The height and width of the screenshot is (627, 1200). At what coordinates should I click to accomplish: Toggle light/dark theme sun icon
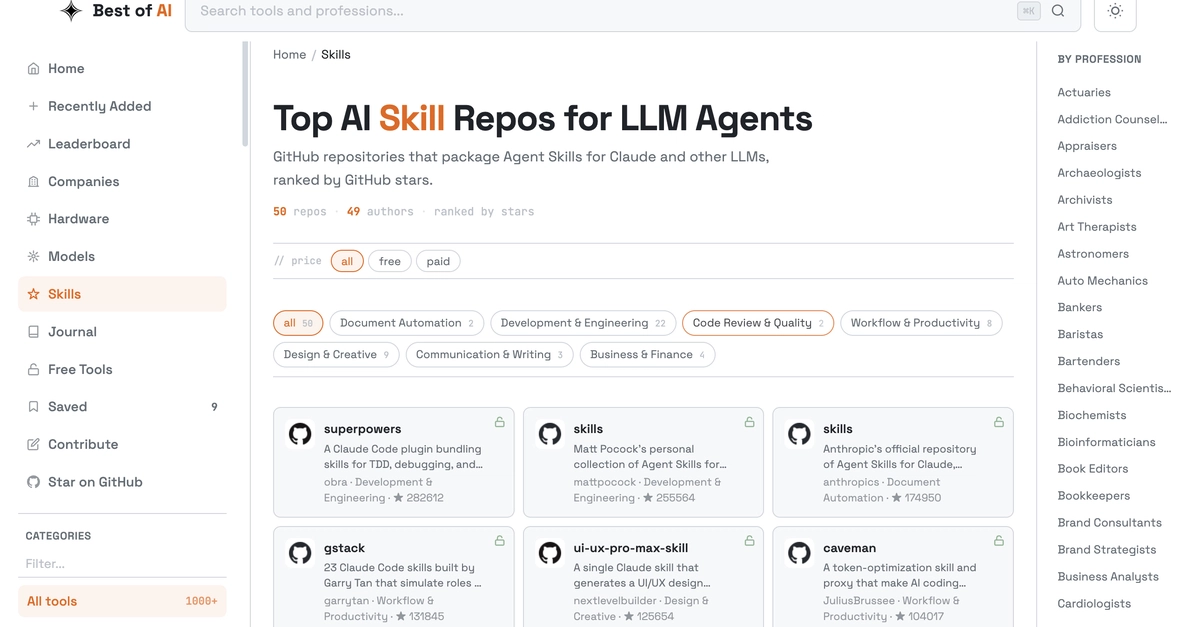click(1115, 11)
